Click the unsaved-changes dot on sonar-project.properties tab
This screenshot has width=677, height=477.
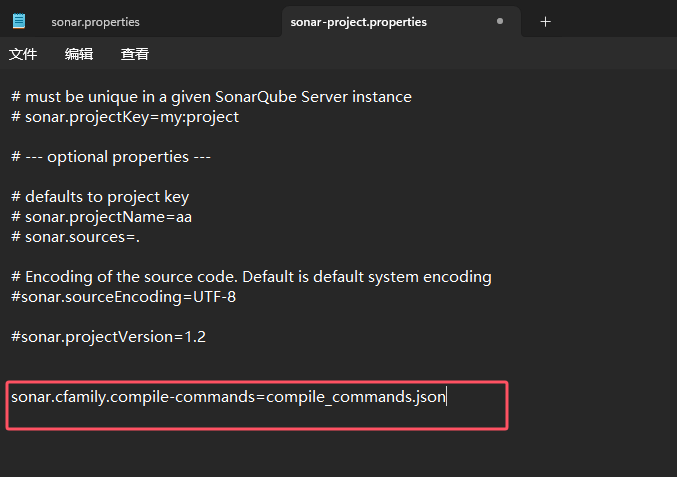click(x=500, y=21)
